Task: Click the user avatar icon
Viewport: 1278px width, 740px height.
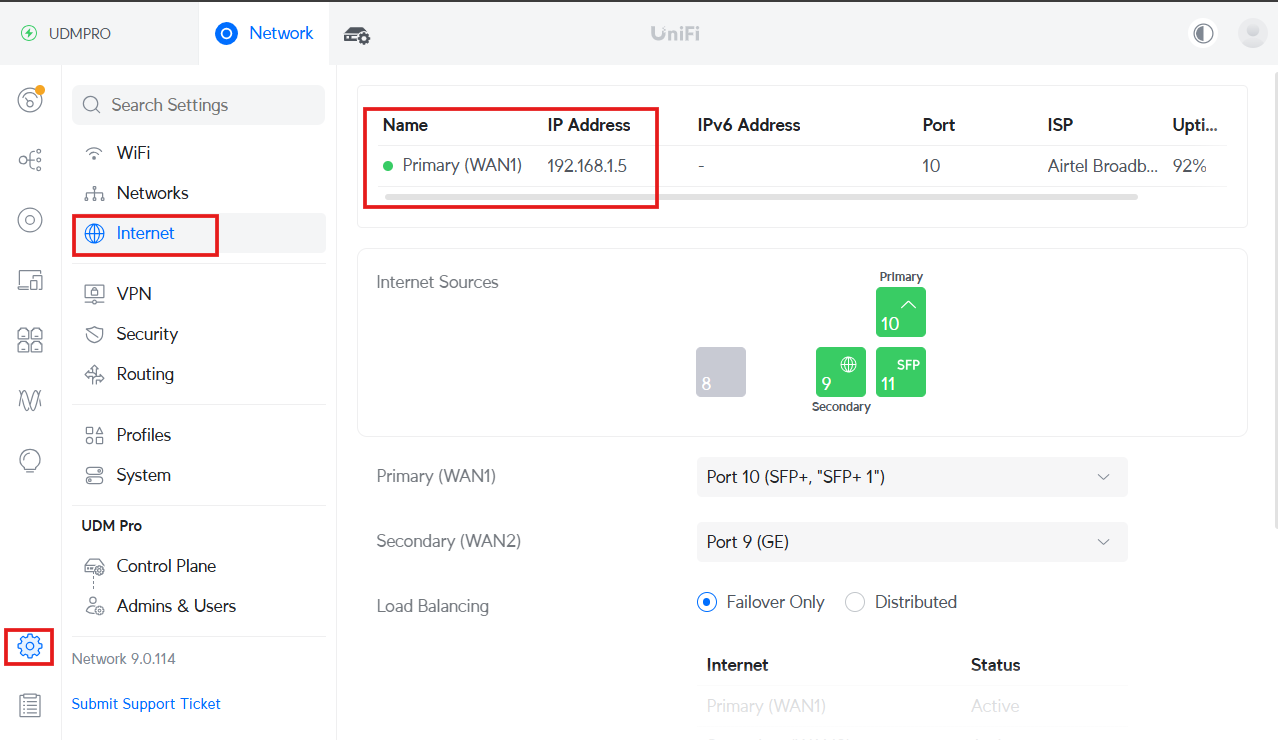Action: point(1252,33)
